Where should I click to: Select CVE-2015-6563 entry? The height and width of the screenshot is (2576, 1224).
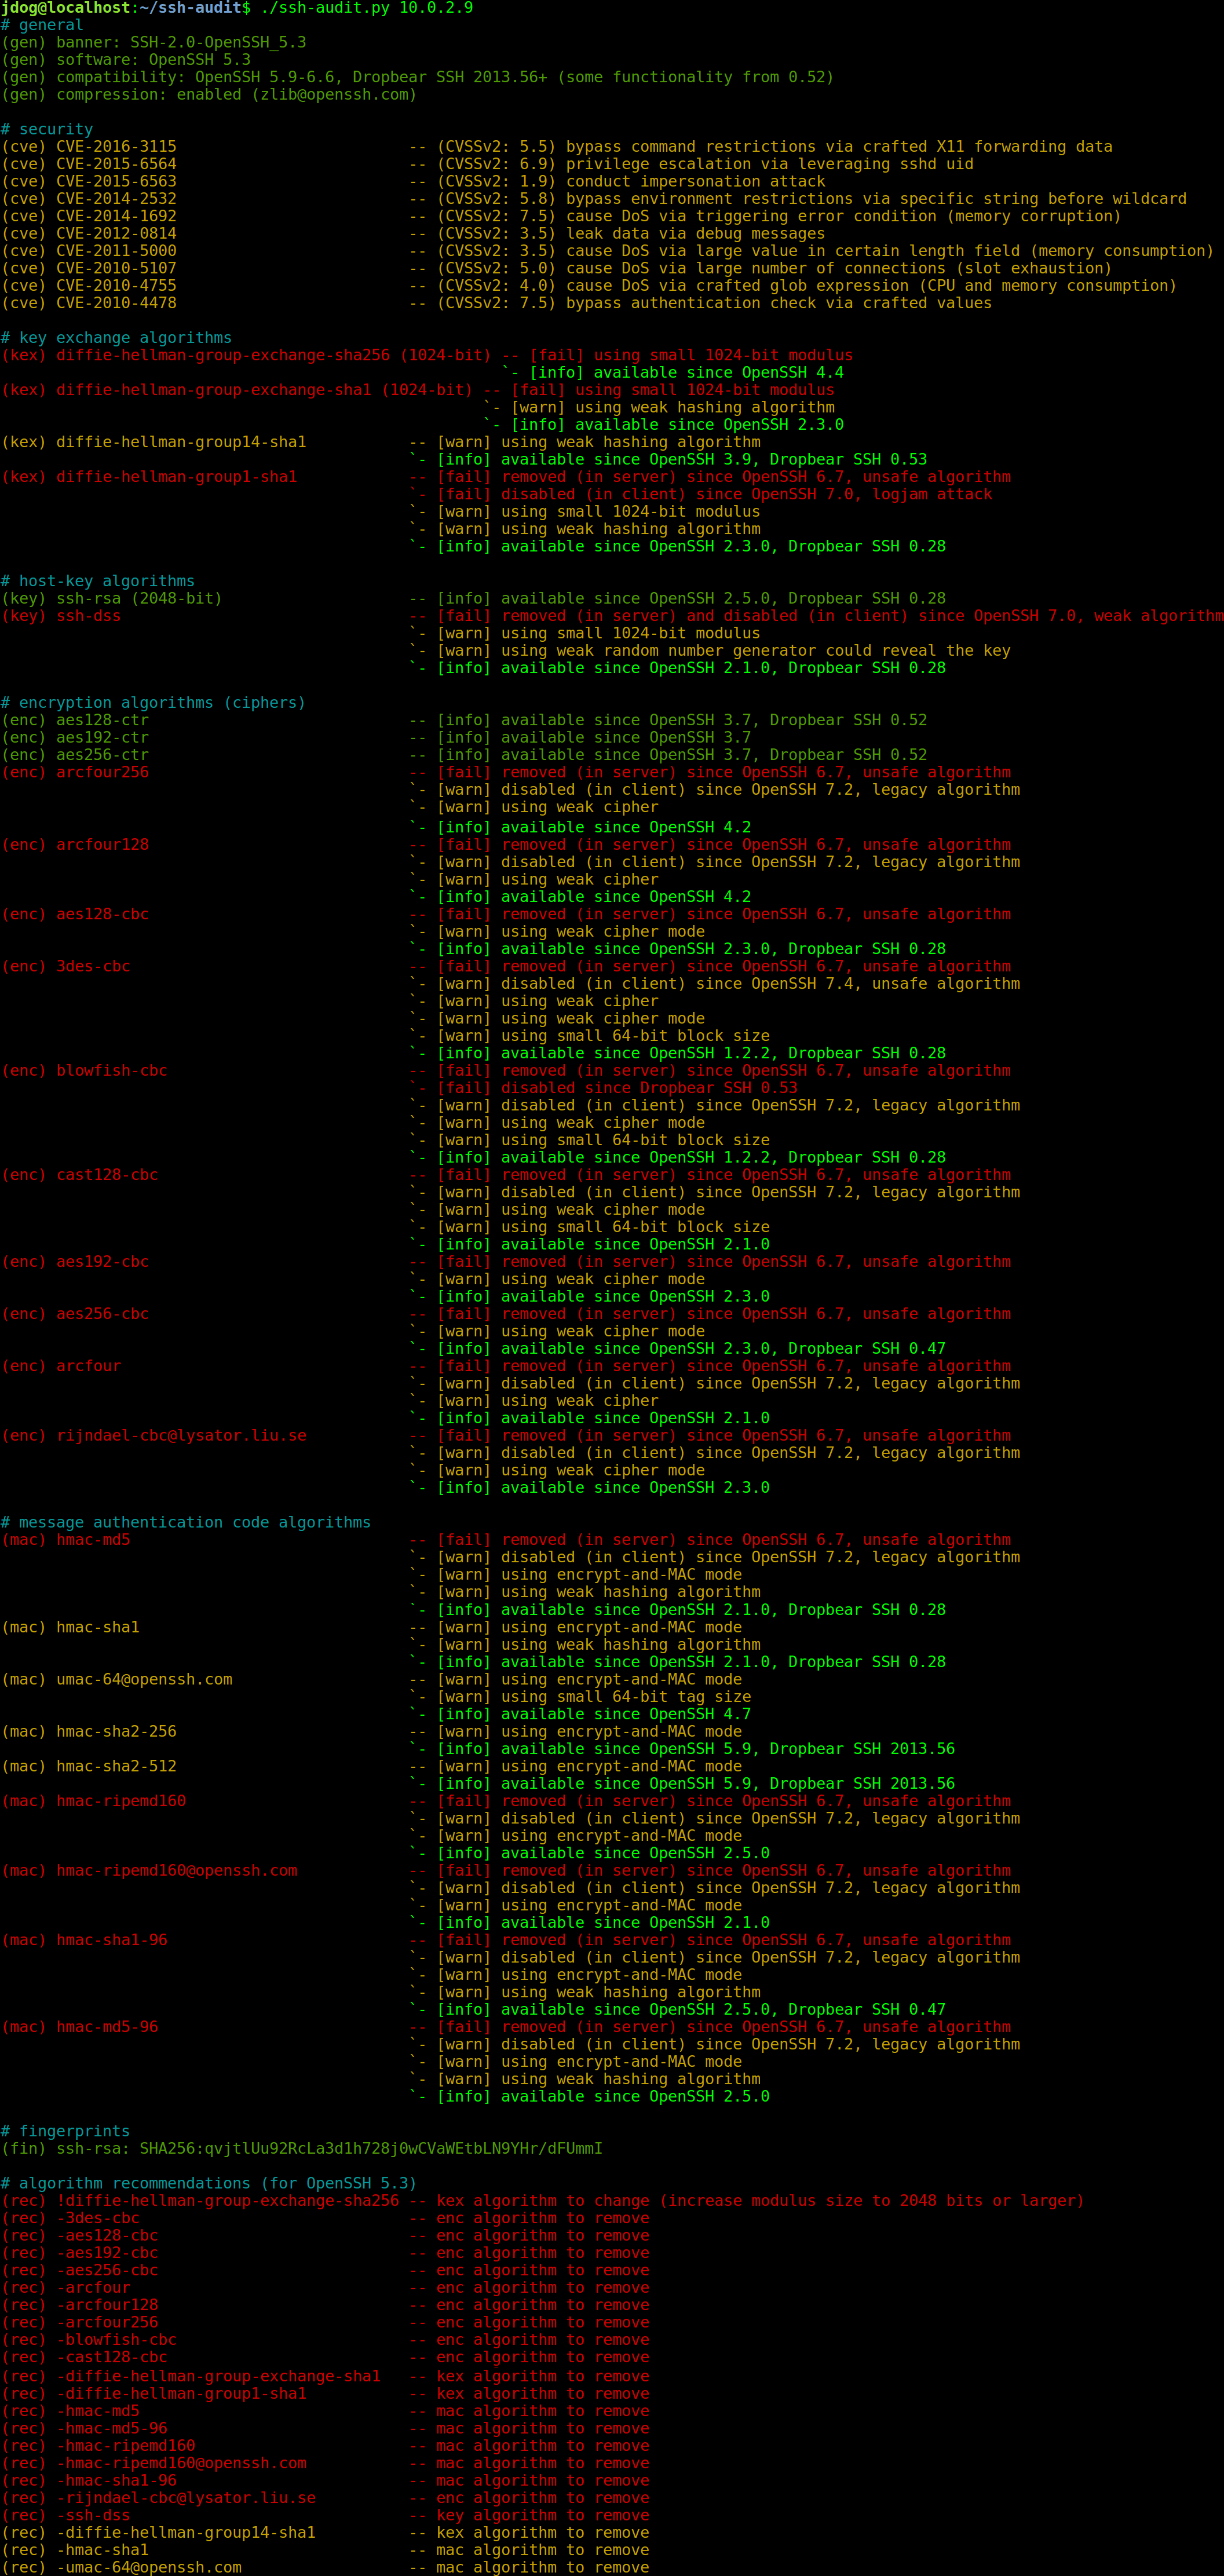point(413,182)
